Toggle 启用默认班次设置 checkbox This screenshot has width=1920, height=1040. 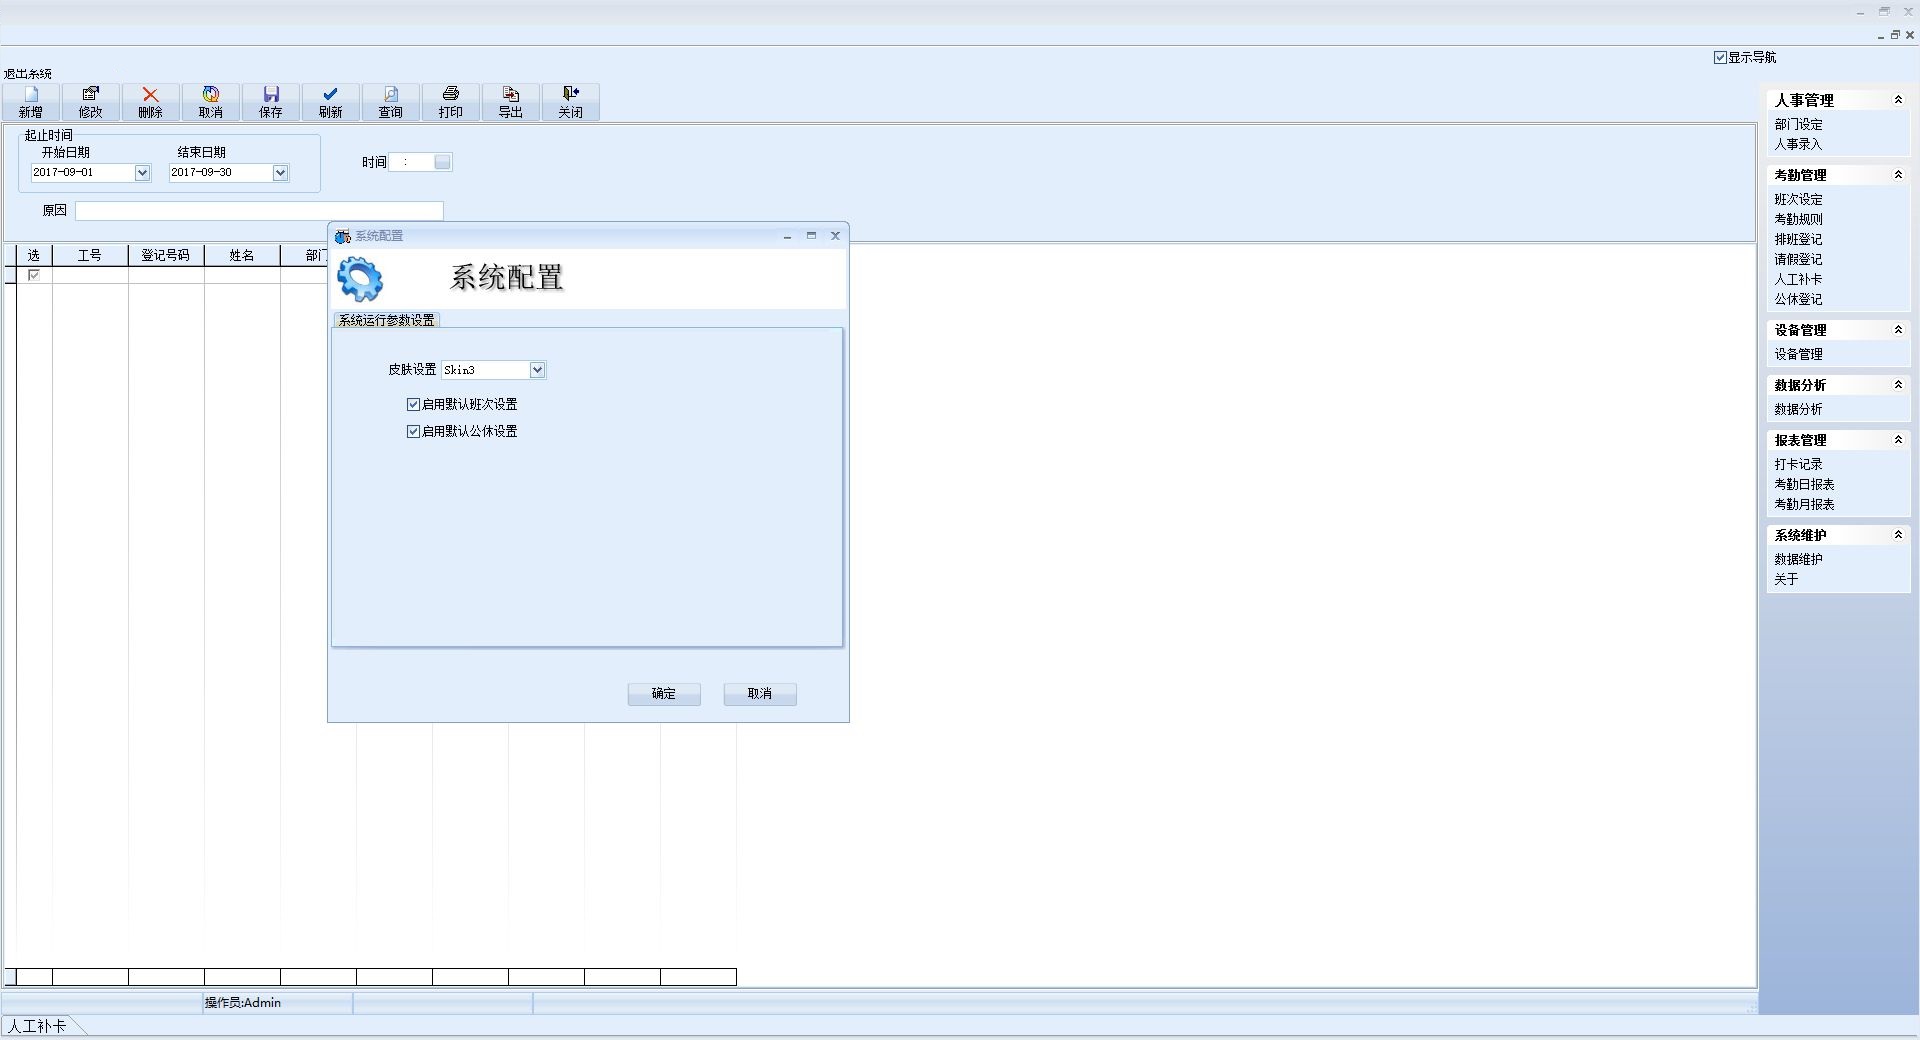tap(413, 404)
